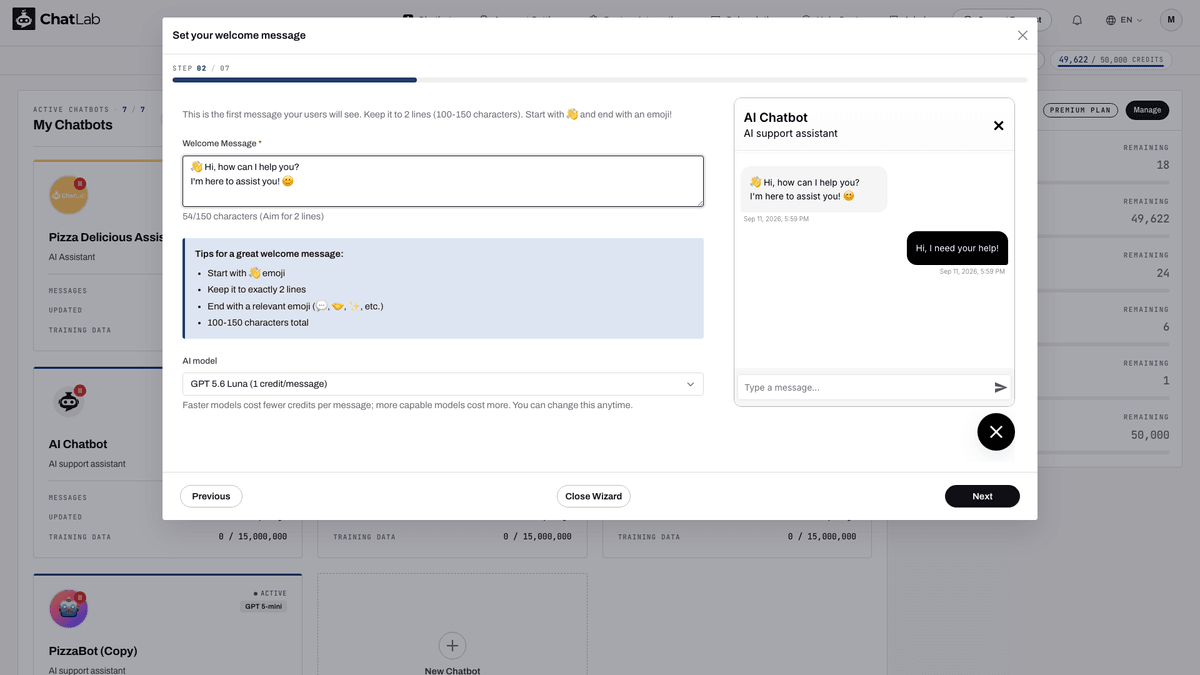The image size is (1200, 675).
Task: Click the 'Hi, I need your help!' bubble
Action: (x=956, y=248)
